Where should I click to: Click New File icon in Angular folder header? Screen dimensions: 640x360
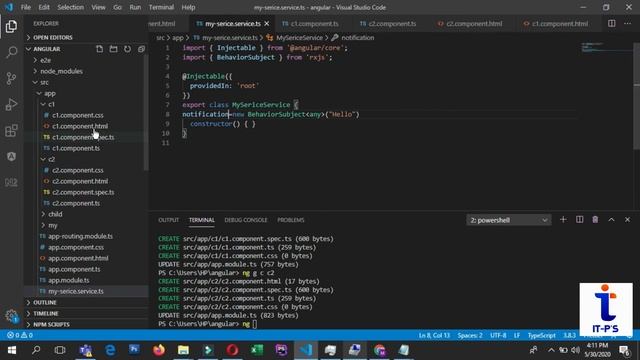tap(100, 49)
